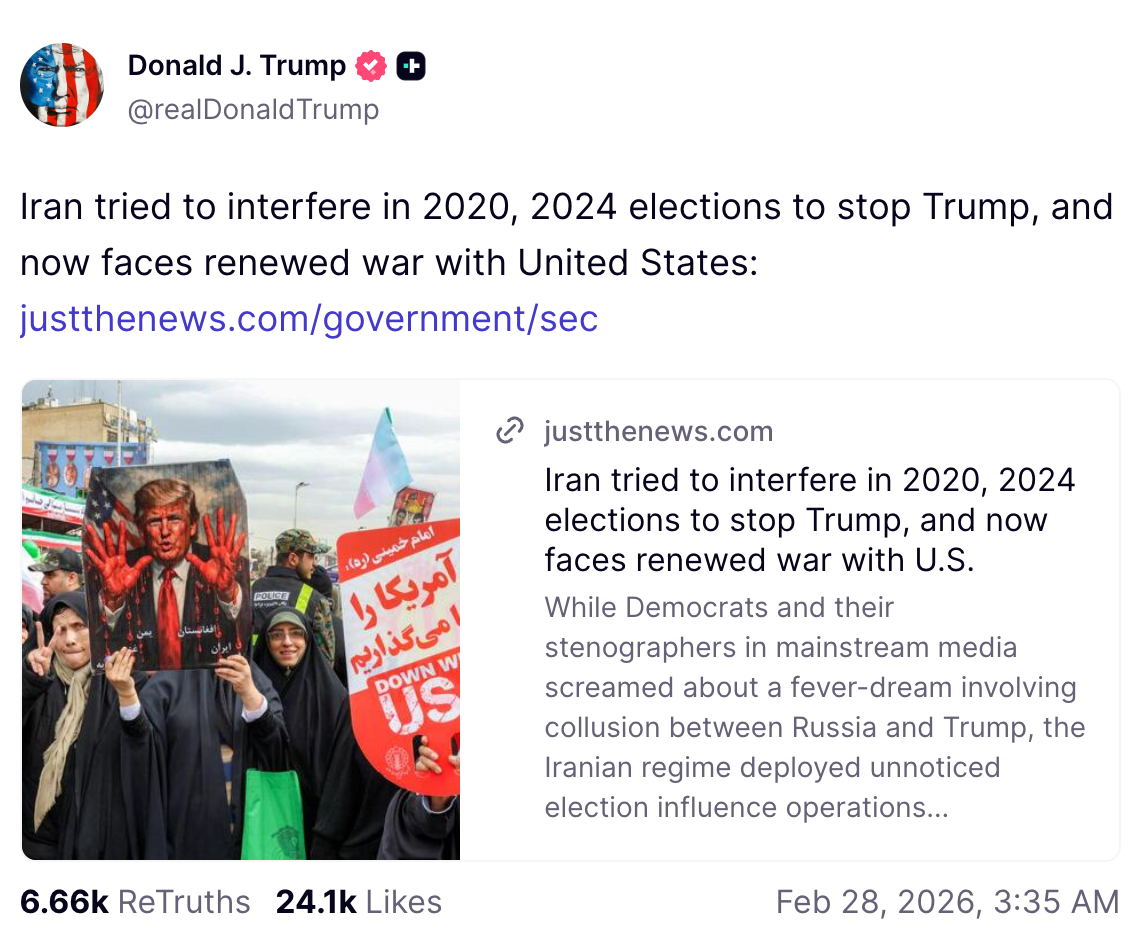The width and height of the screenshot is (1142, 930).
Task: Click the dark Truth+ subscriber badge
Action: tap(410, 65)
